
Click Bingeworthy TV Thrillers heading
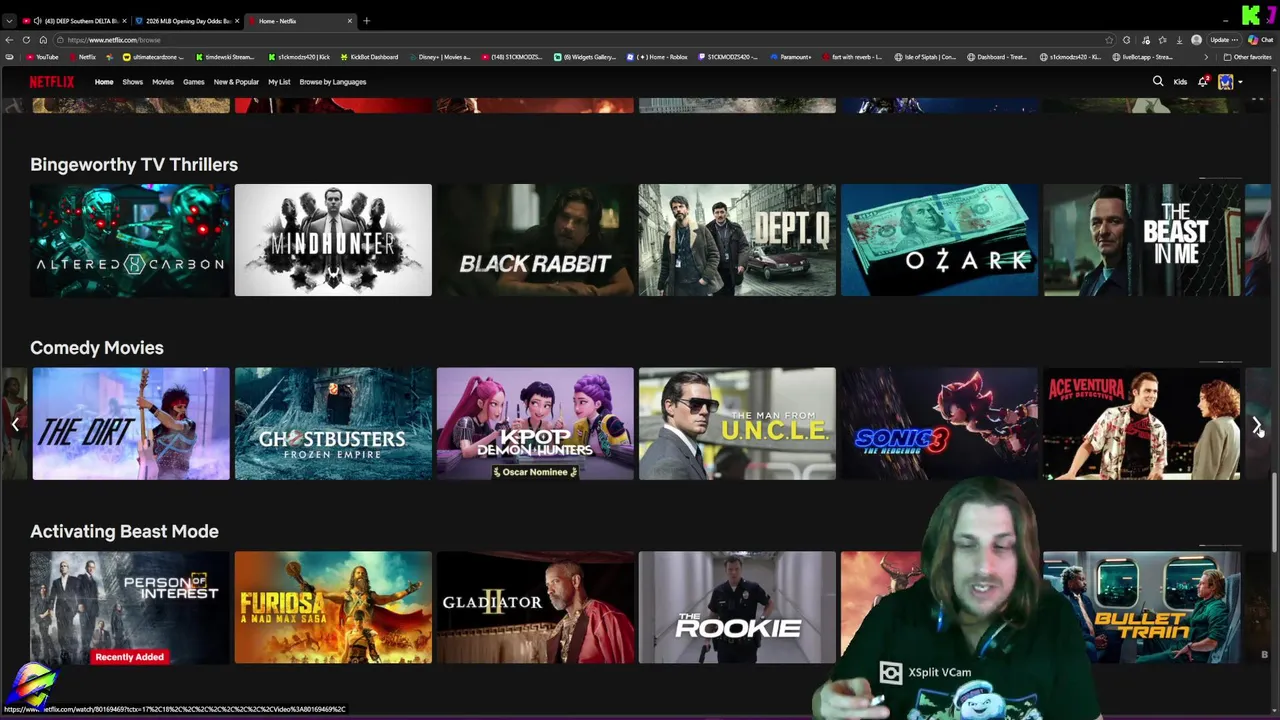pos(134,165)
